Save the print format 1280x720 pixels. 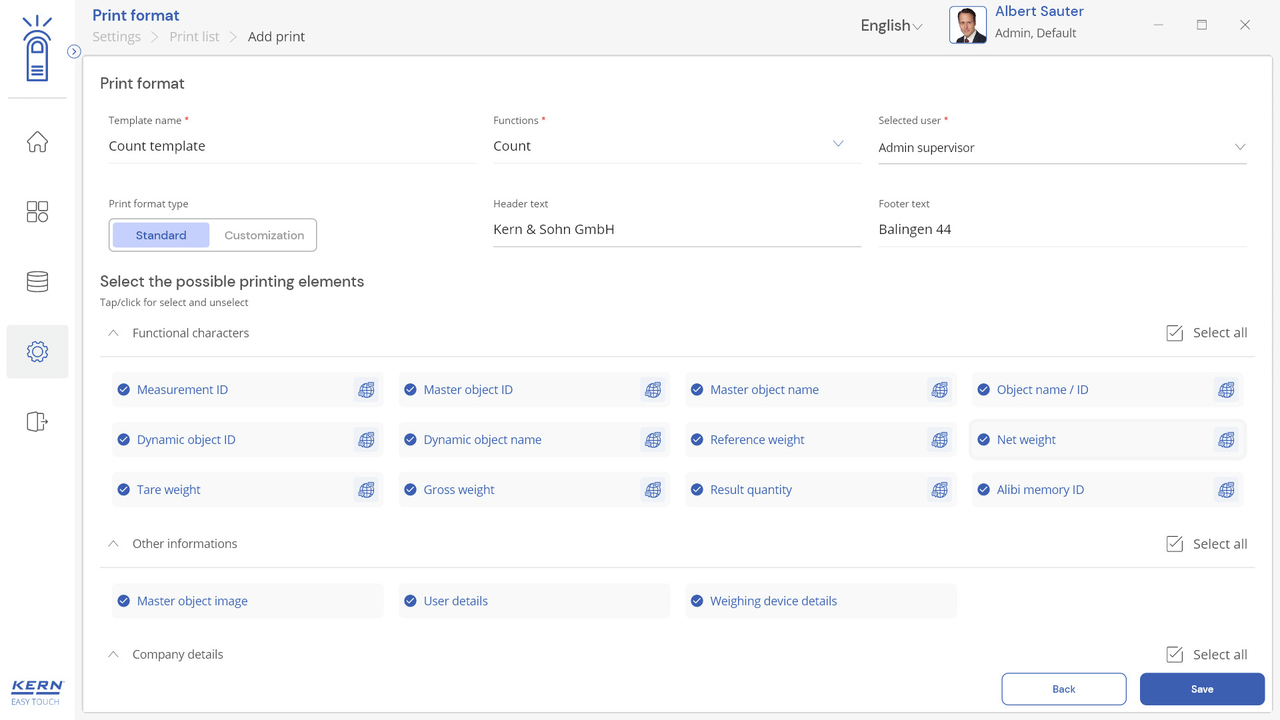click(1202, 689)
